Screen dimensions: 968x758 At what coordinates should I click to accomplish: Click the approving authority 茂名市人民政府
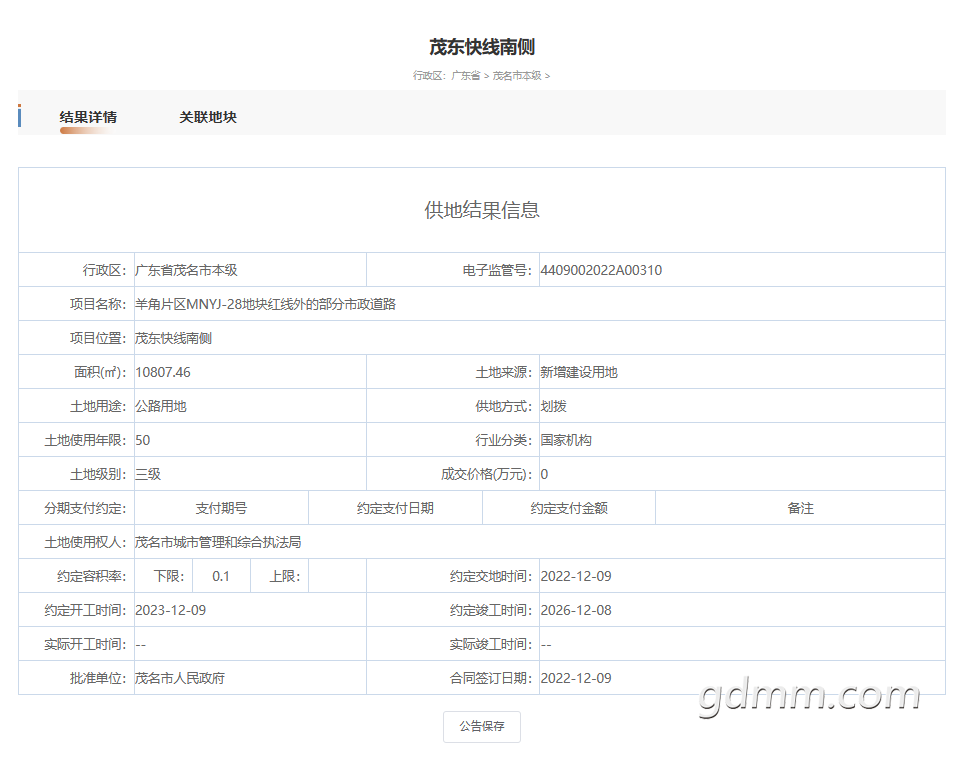[180, 678]
